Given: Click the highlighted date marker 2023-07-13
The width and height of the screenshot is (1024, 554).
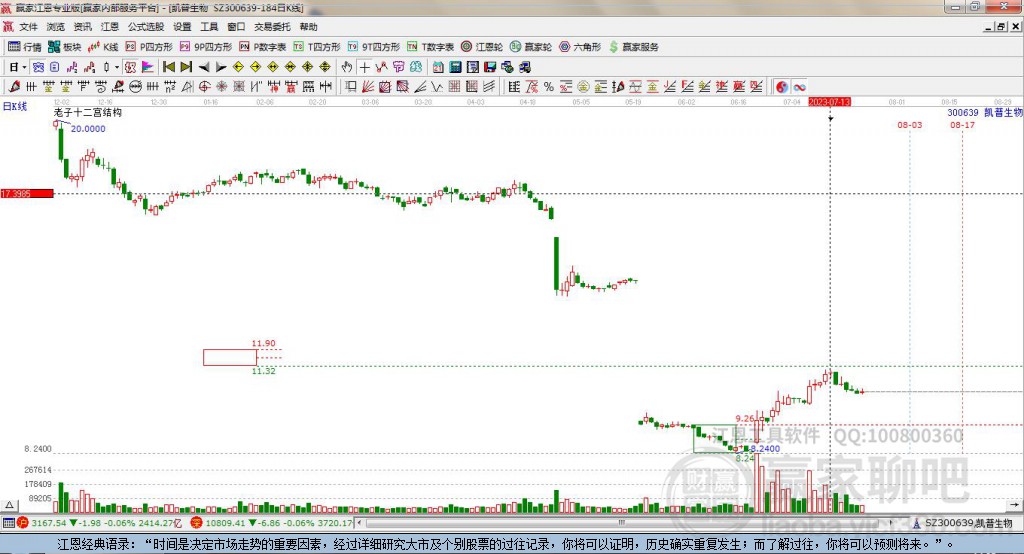Looking at the screenshot, I should (829, 102).
